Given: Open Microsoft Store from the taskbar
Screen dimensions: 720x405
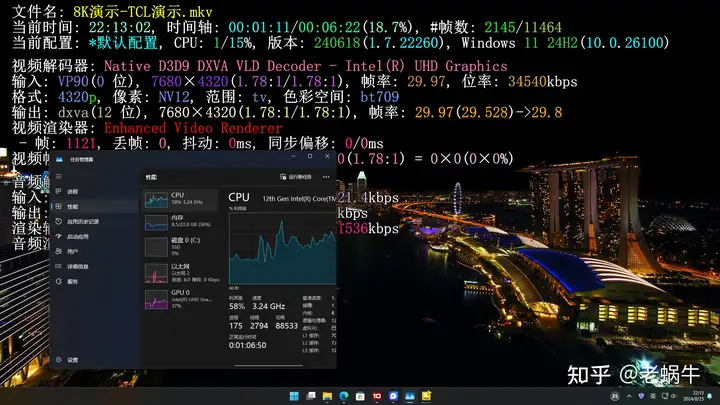Looking at the screenshot, I should pyautogui.click(x=360, y=396).
